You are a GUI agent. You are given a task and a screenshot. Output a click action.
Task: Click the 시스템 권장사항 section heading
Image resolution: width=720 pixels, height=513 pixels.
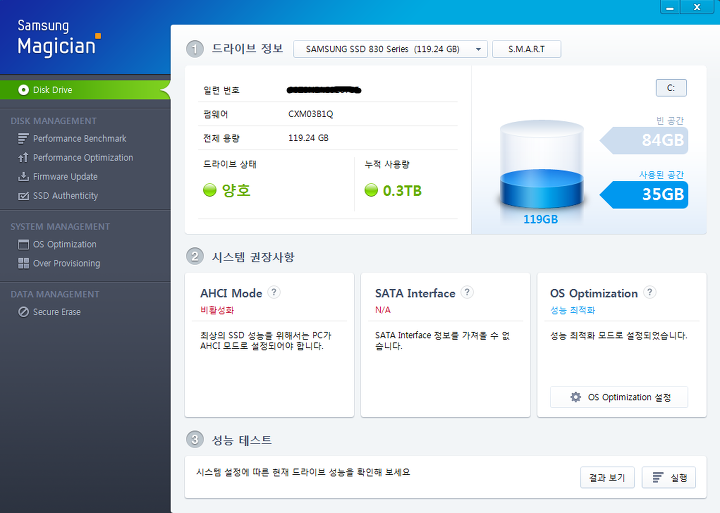coord(253,257)
